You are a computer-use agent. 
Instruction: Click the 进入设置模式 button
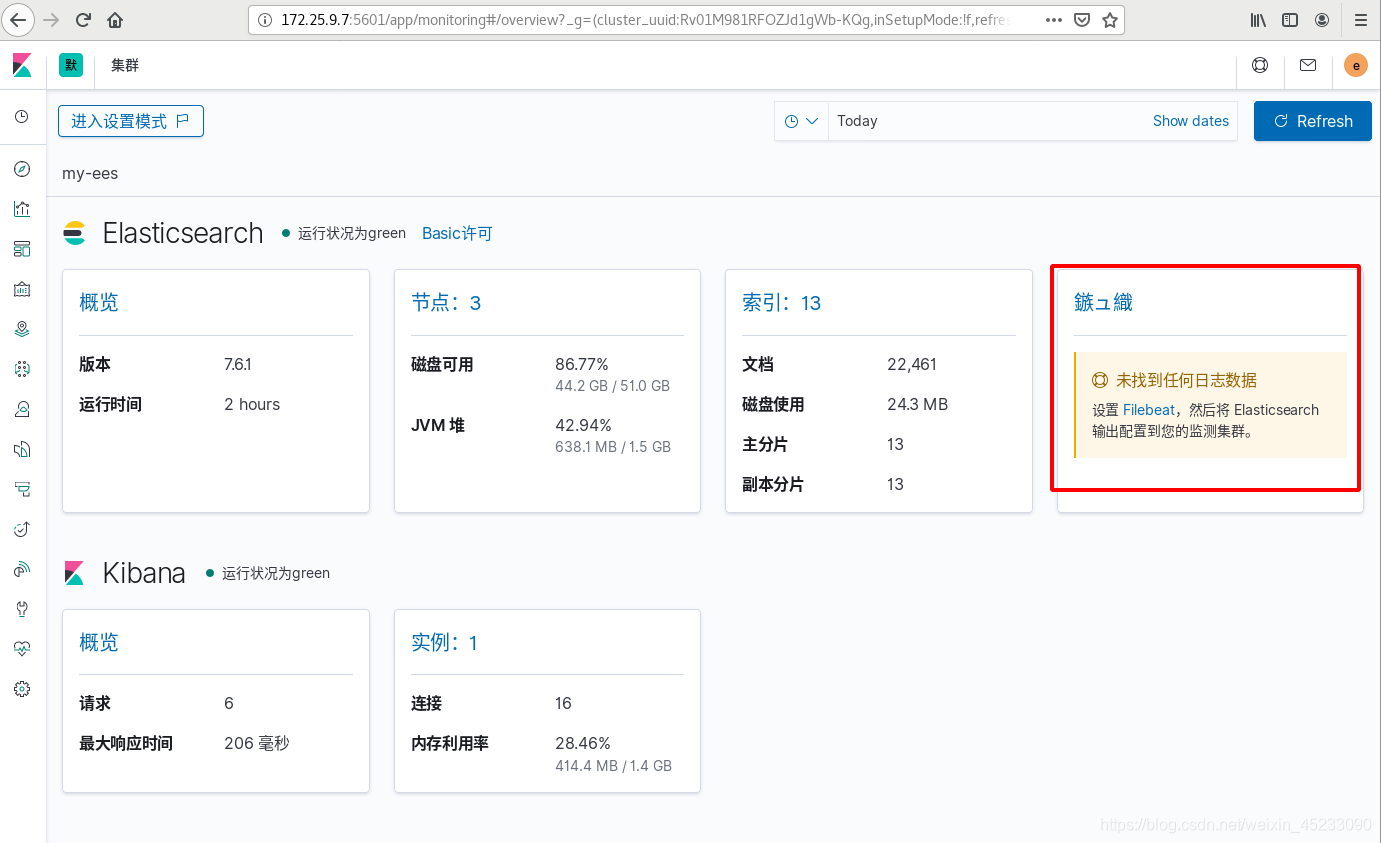[131, 121]
